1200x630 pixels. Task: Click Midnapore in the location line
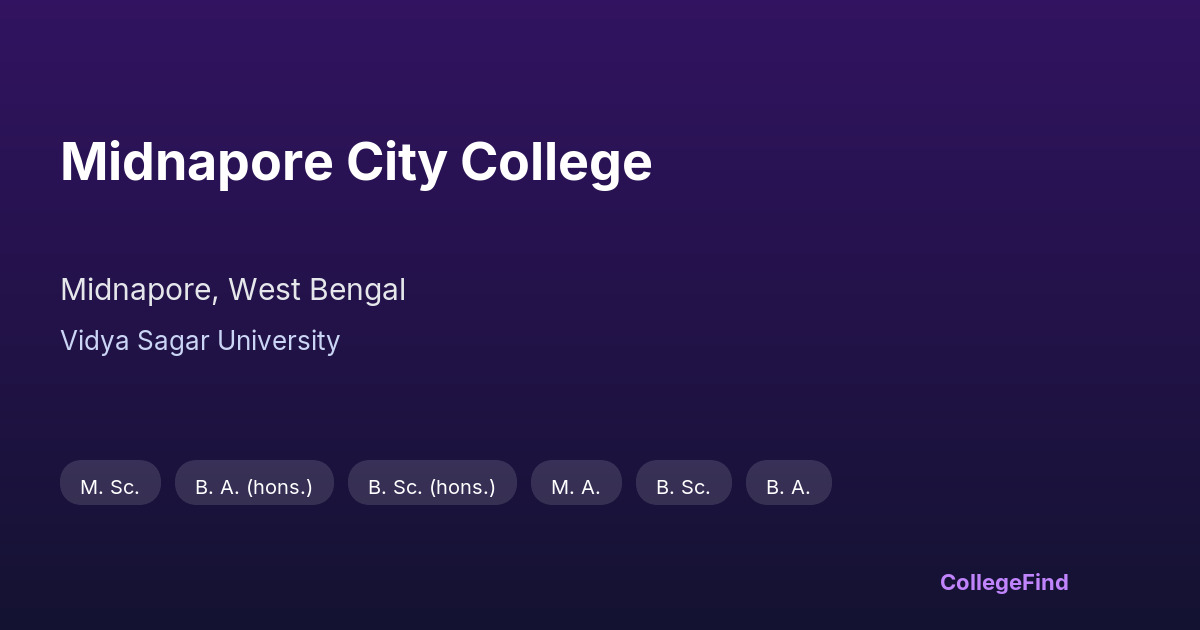point(138,290)
